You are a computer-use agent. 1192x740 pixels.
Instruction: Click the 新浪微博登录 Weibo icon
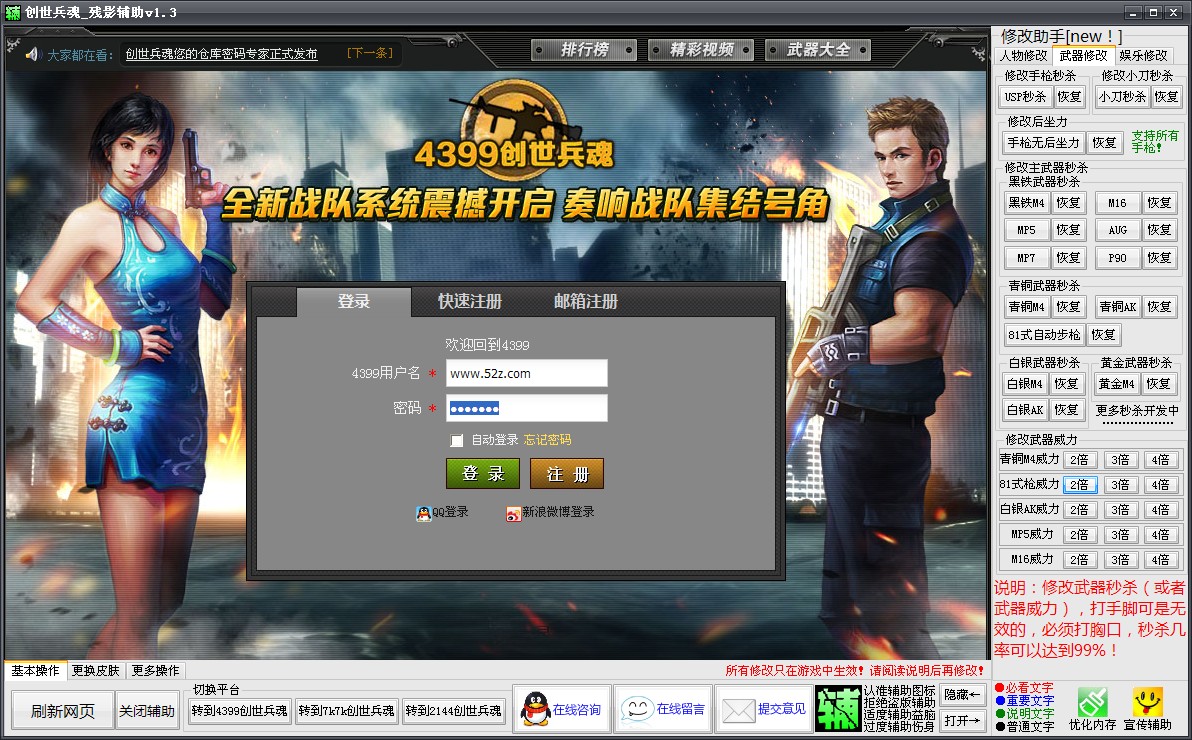click(513, 513)
